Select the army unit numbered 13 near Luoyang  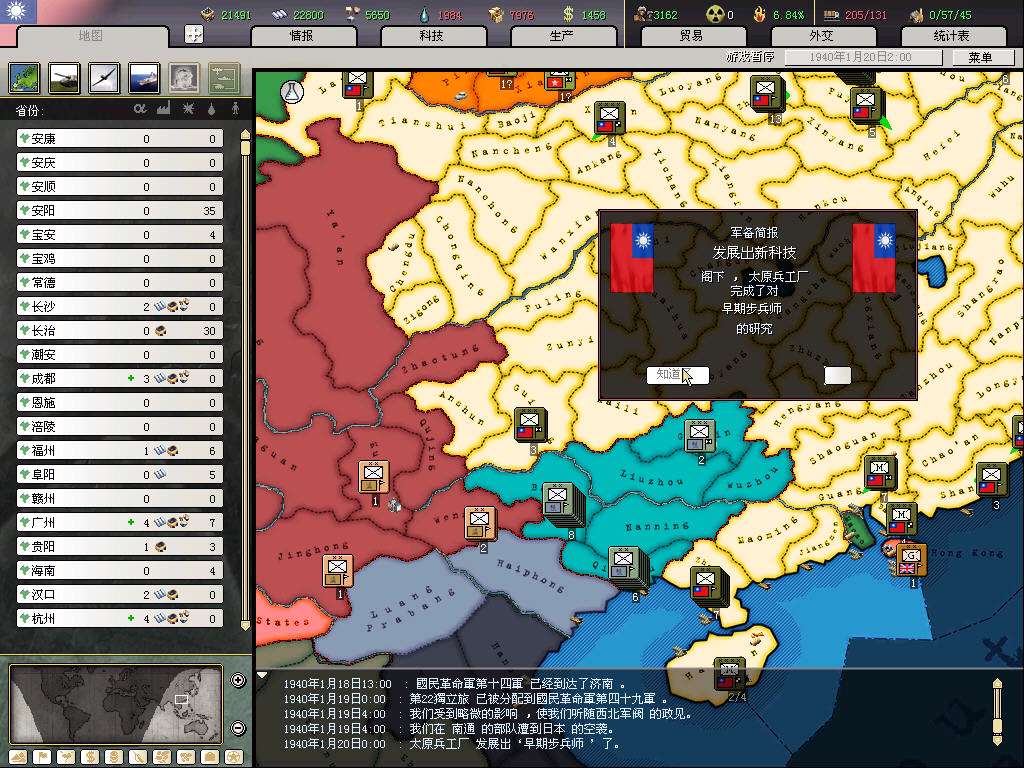[767, 93]
